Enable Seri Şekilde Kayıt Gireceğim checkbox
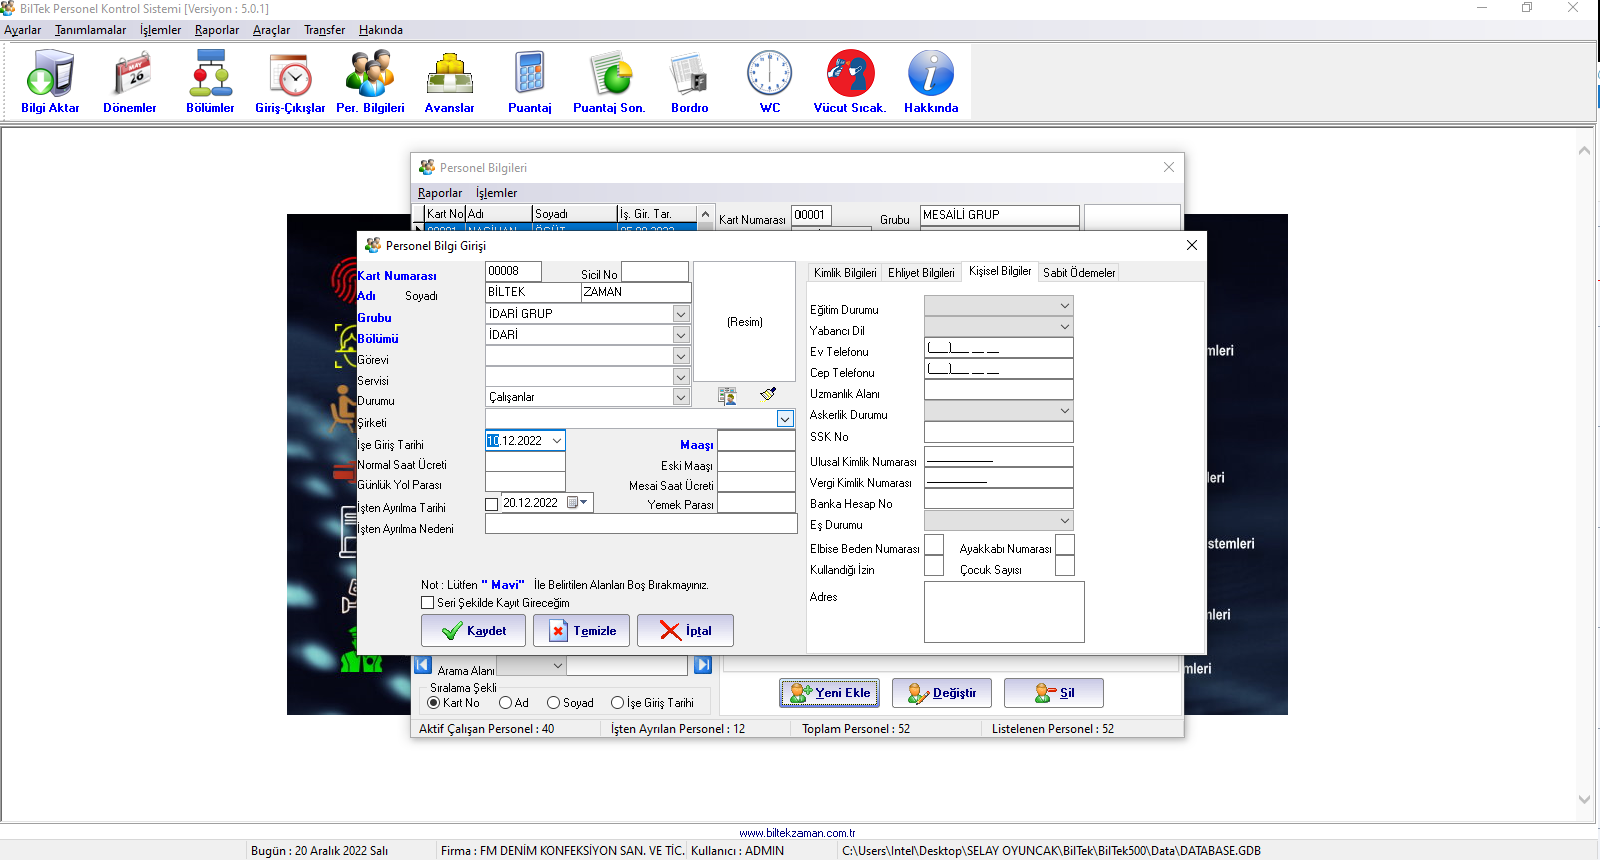The height and width of the screenshot is (860, 1600). [x=428, y=603]
